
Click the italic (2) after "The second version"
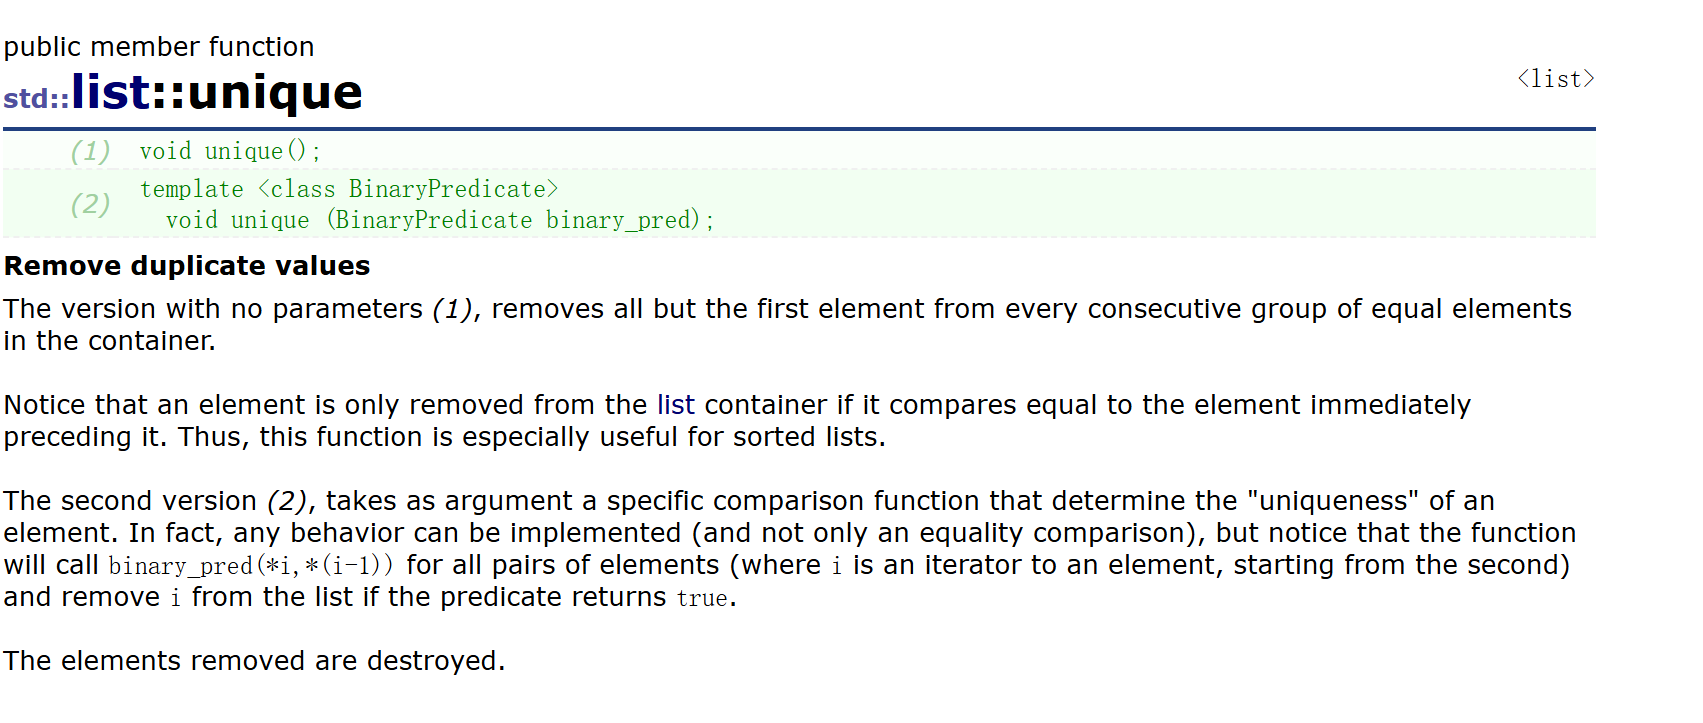coord(287,501)
